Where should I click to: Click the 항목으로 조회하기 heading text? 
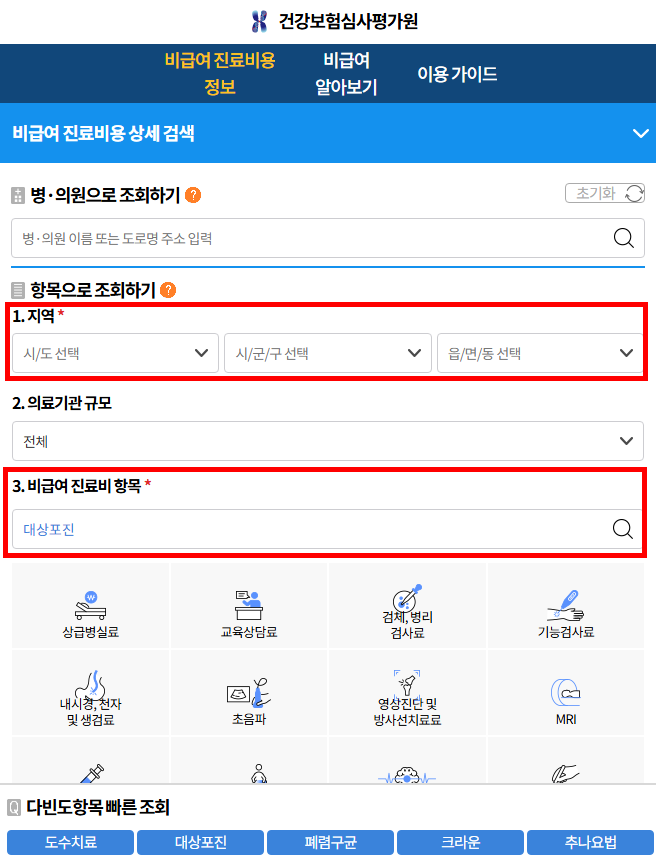pyautogui.click(x=93, y=290)
